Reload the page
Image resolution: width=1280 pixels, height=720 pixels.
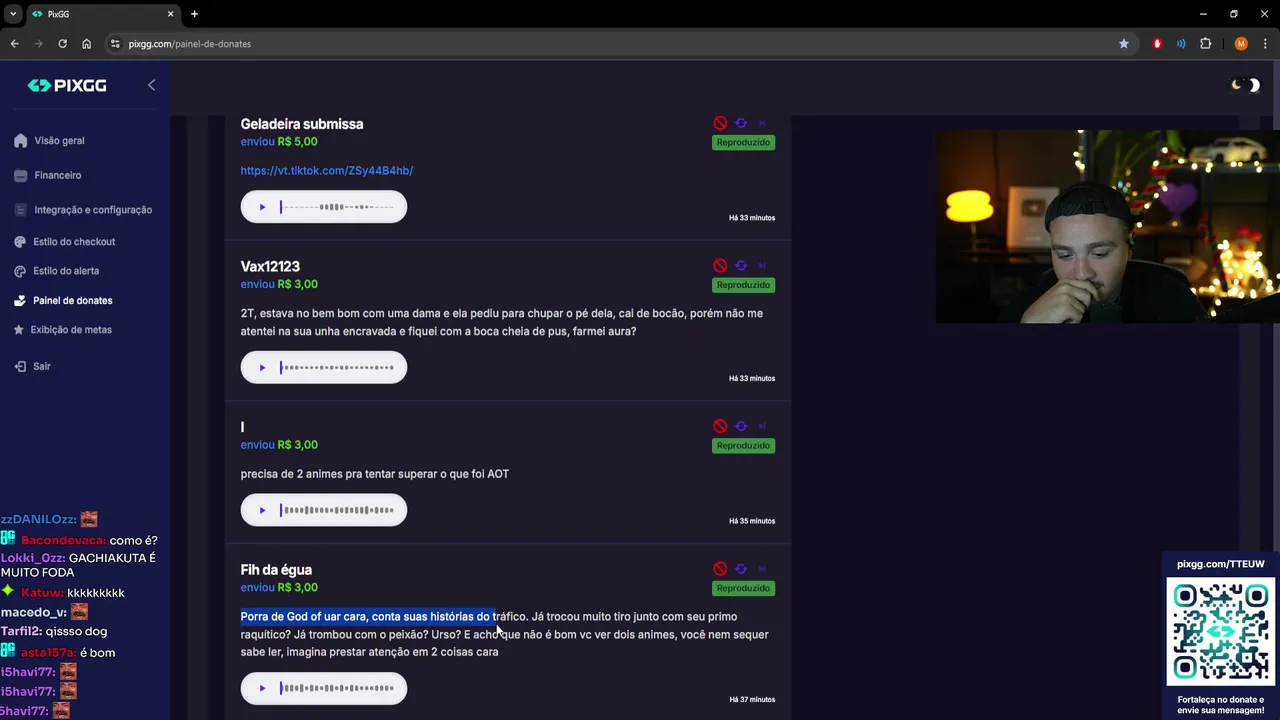tap(62, 44)
